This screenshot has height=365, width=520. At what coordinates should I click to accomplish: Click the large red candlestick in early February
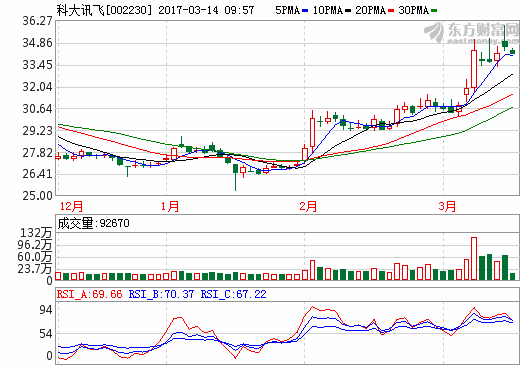point(312,132)
